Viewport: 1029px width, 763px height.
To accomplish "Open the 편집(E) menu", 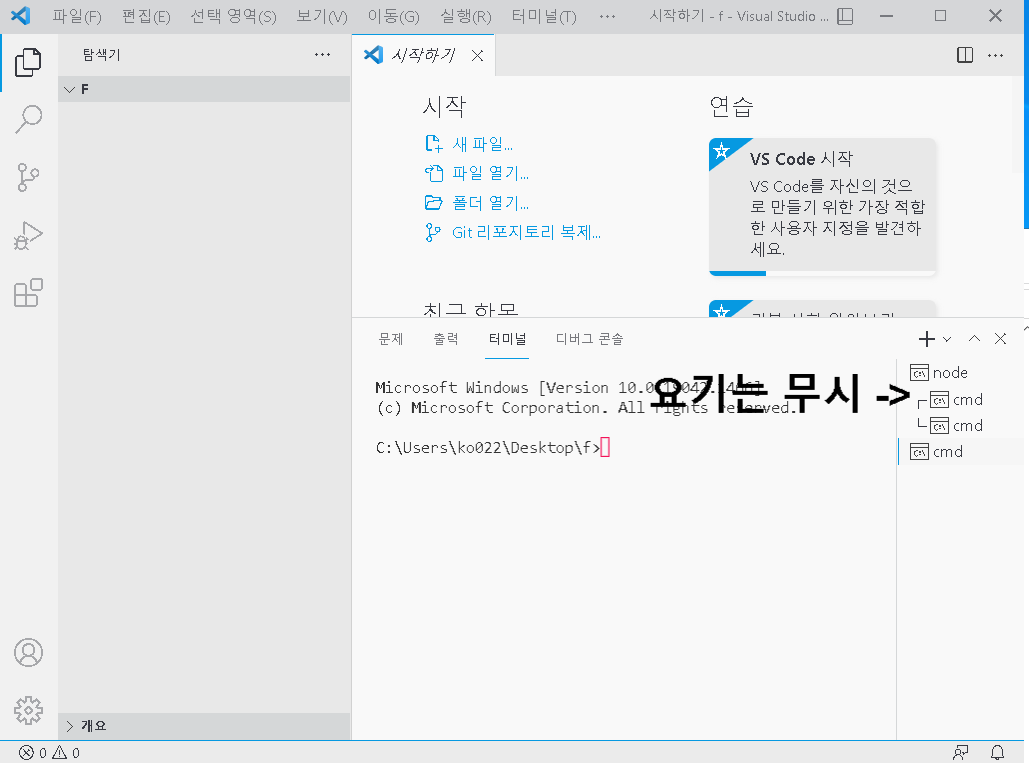I will [x=146, y=16].
